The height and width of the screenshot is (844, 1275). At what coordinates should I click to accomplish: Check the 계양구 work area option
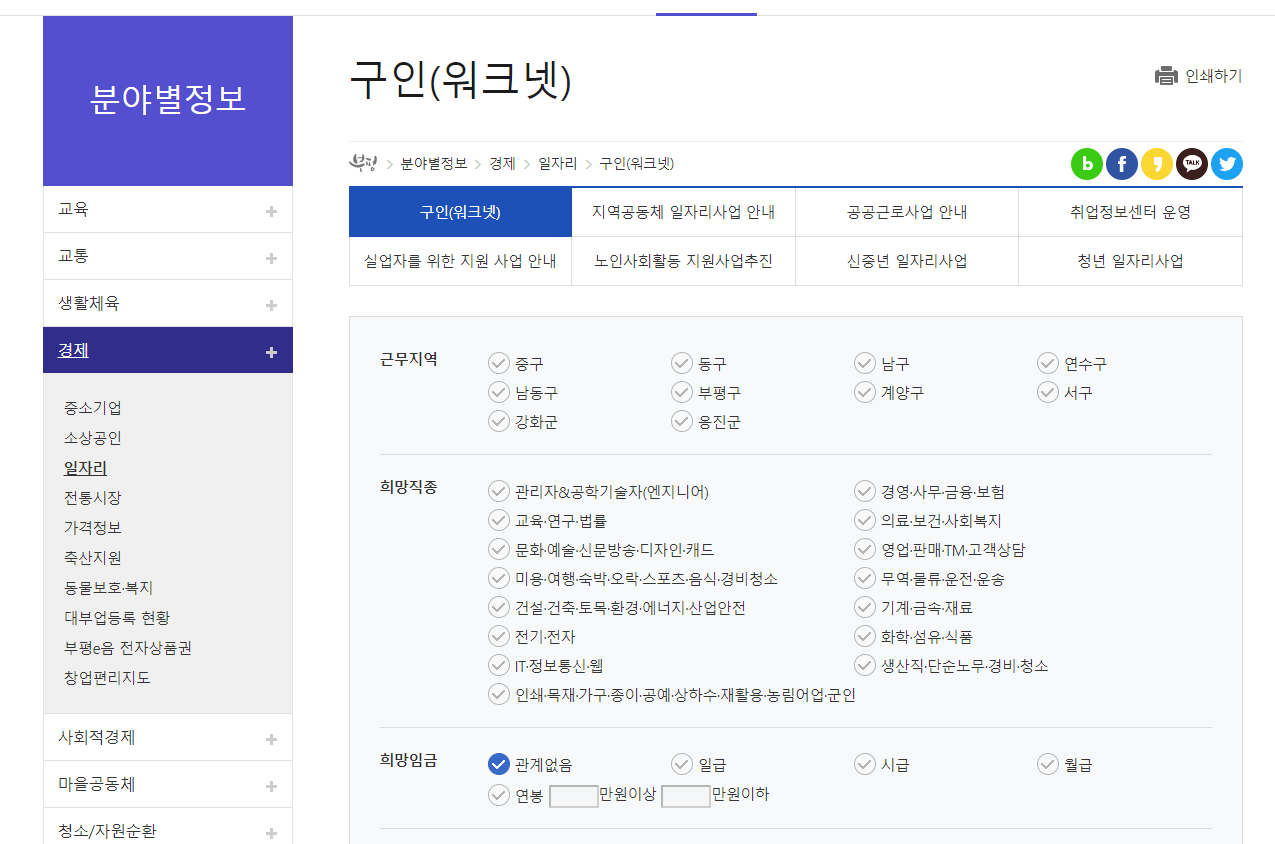865,392
